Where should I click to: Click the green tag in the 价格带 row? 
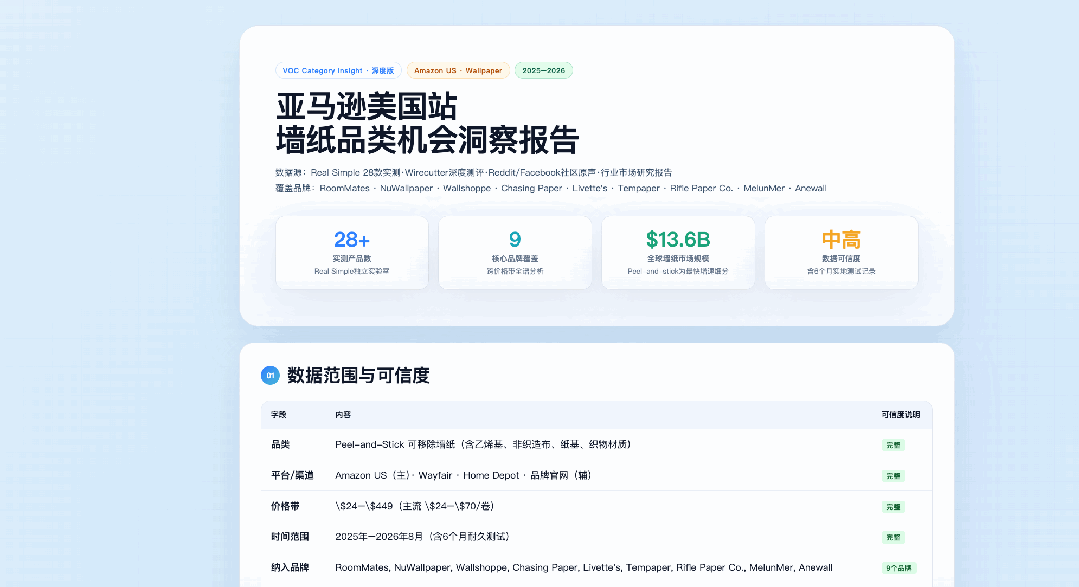893,507
